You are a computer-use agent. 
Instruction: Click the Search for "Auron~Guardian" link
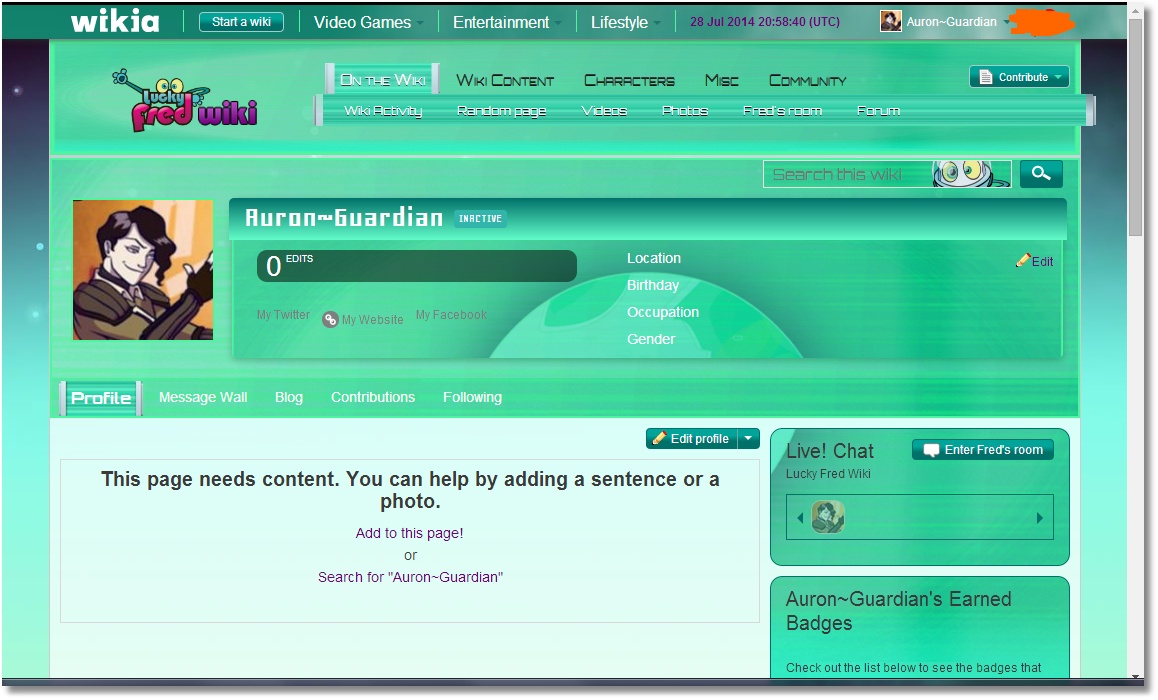410,577
